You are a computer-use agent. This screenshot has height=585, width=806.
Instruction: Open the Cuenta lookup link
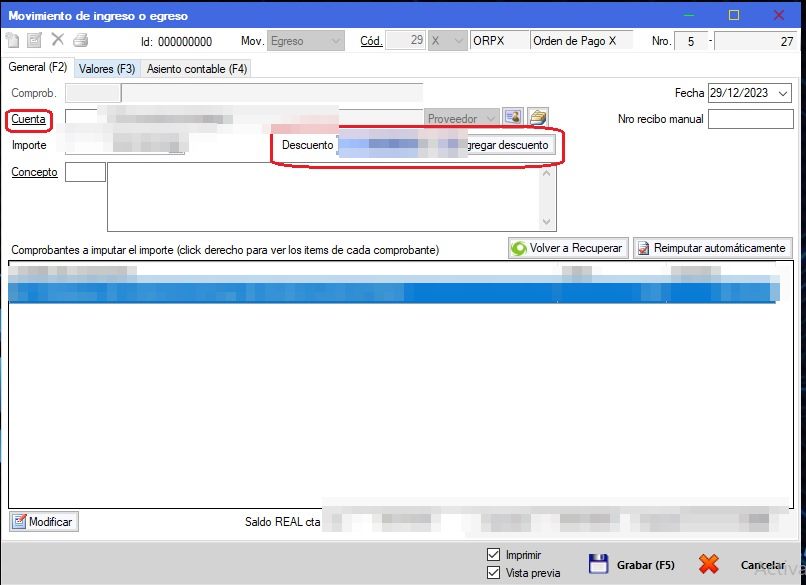[28, 119]
